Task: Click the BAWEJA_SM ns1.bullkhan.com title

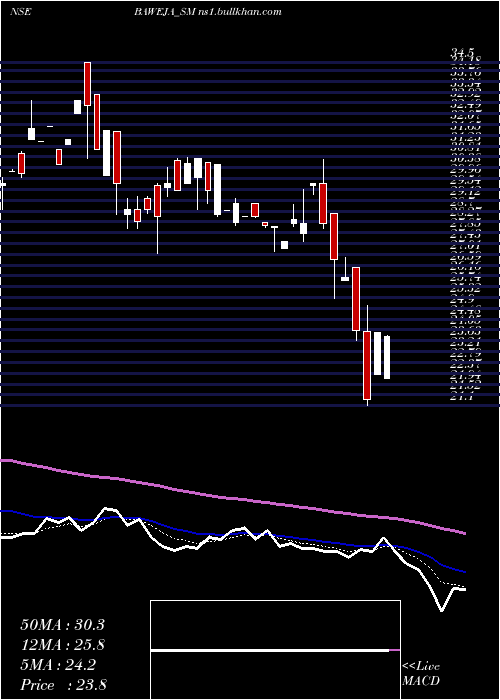Action: coord(208,12)
